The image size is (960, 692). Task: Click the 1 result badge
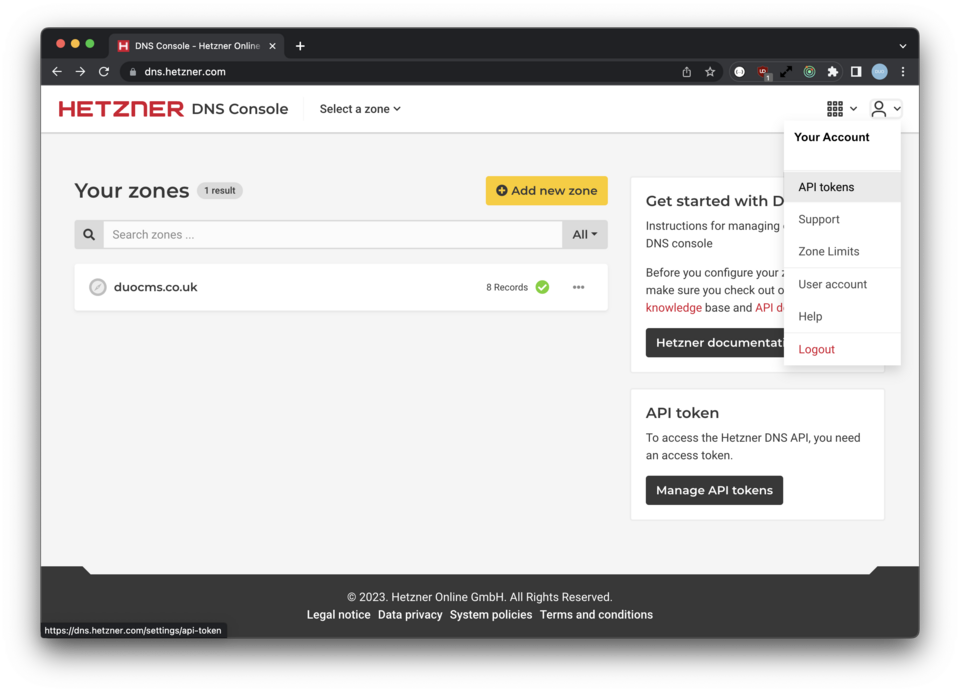click(x=220, y=190)
